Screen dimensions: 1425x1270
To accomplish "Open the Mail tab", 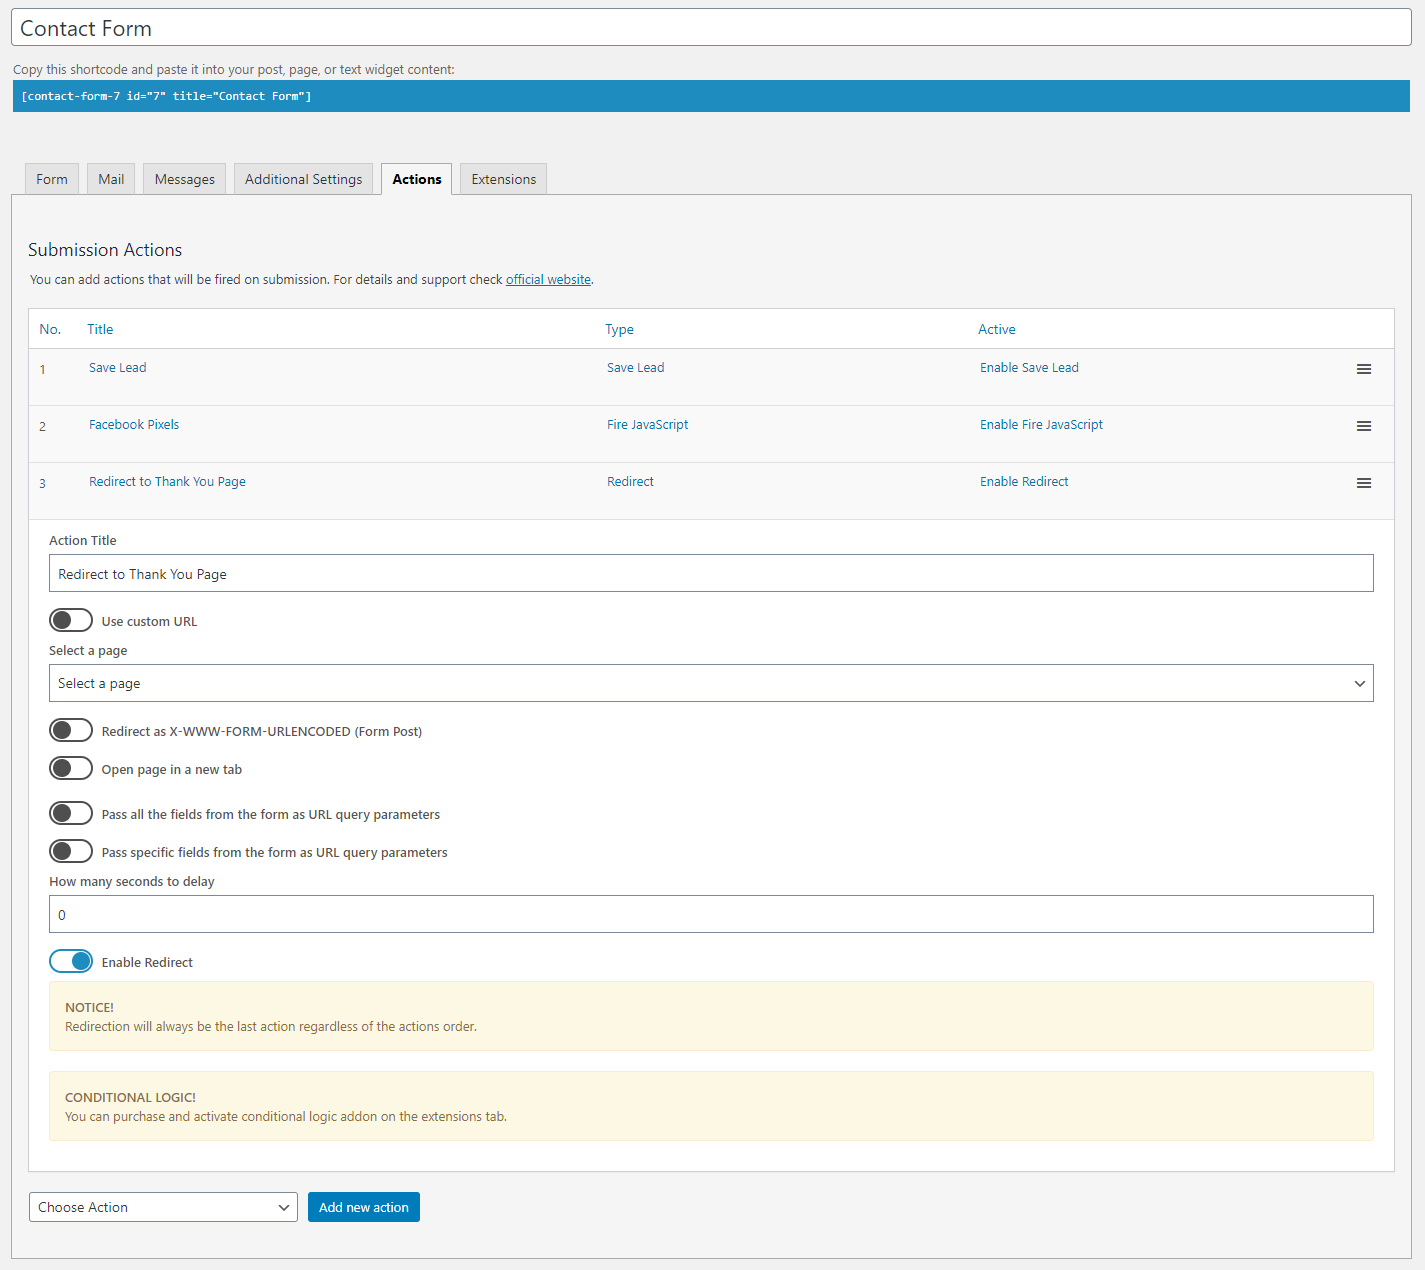I will [111, 179].
